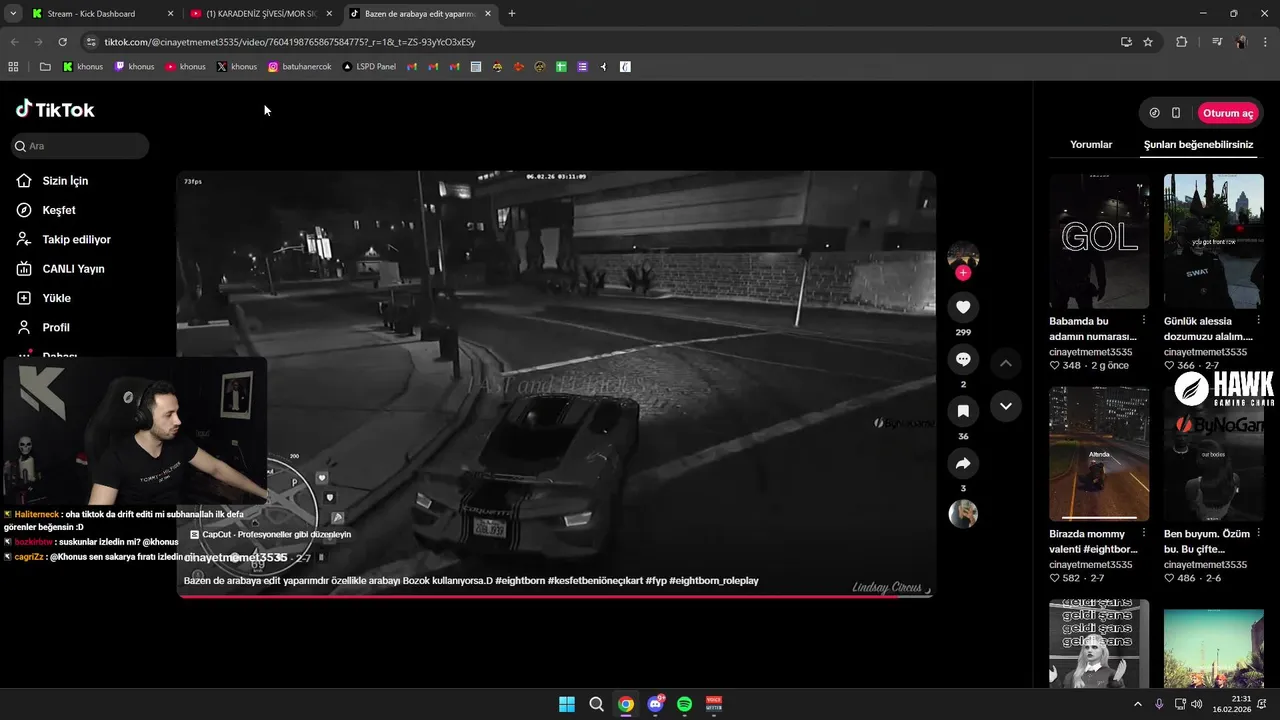Open the CapCut edit link
Viewport: 1280px width, 720px height.
click(270, 534)
